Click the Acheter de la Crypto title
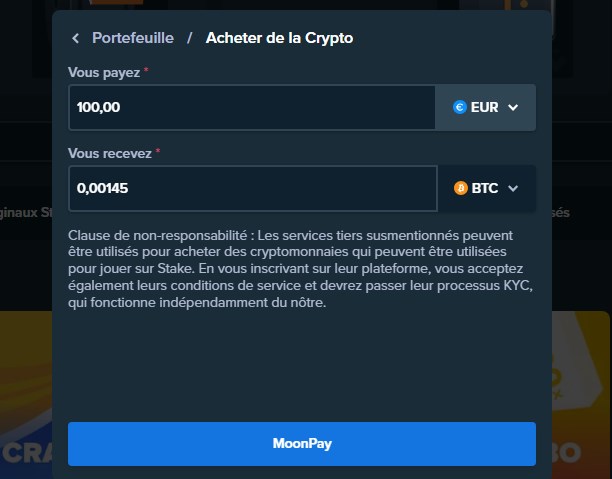The image size is (612, 479). coord(279,38)
